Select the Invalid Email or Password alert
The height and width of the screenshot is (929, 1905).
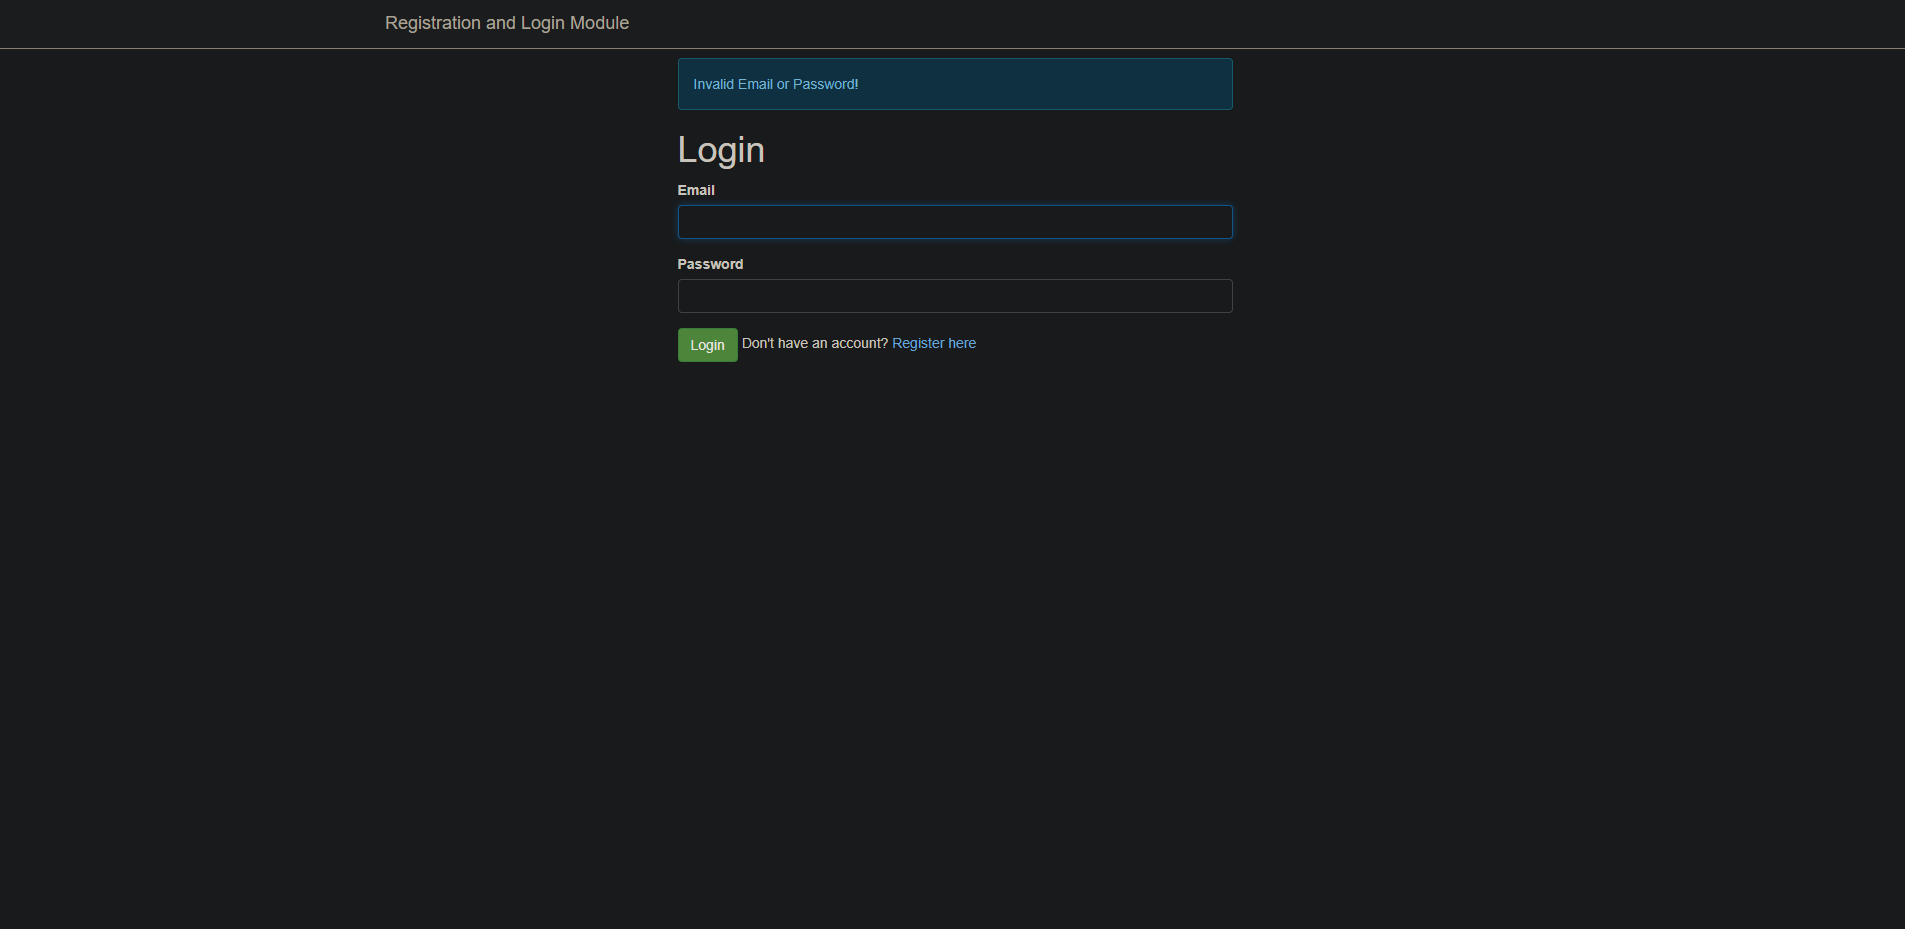(955, 84)
